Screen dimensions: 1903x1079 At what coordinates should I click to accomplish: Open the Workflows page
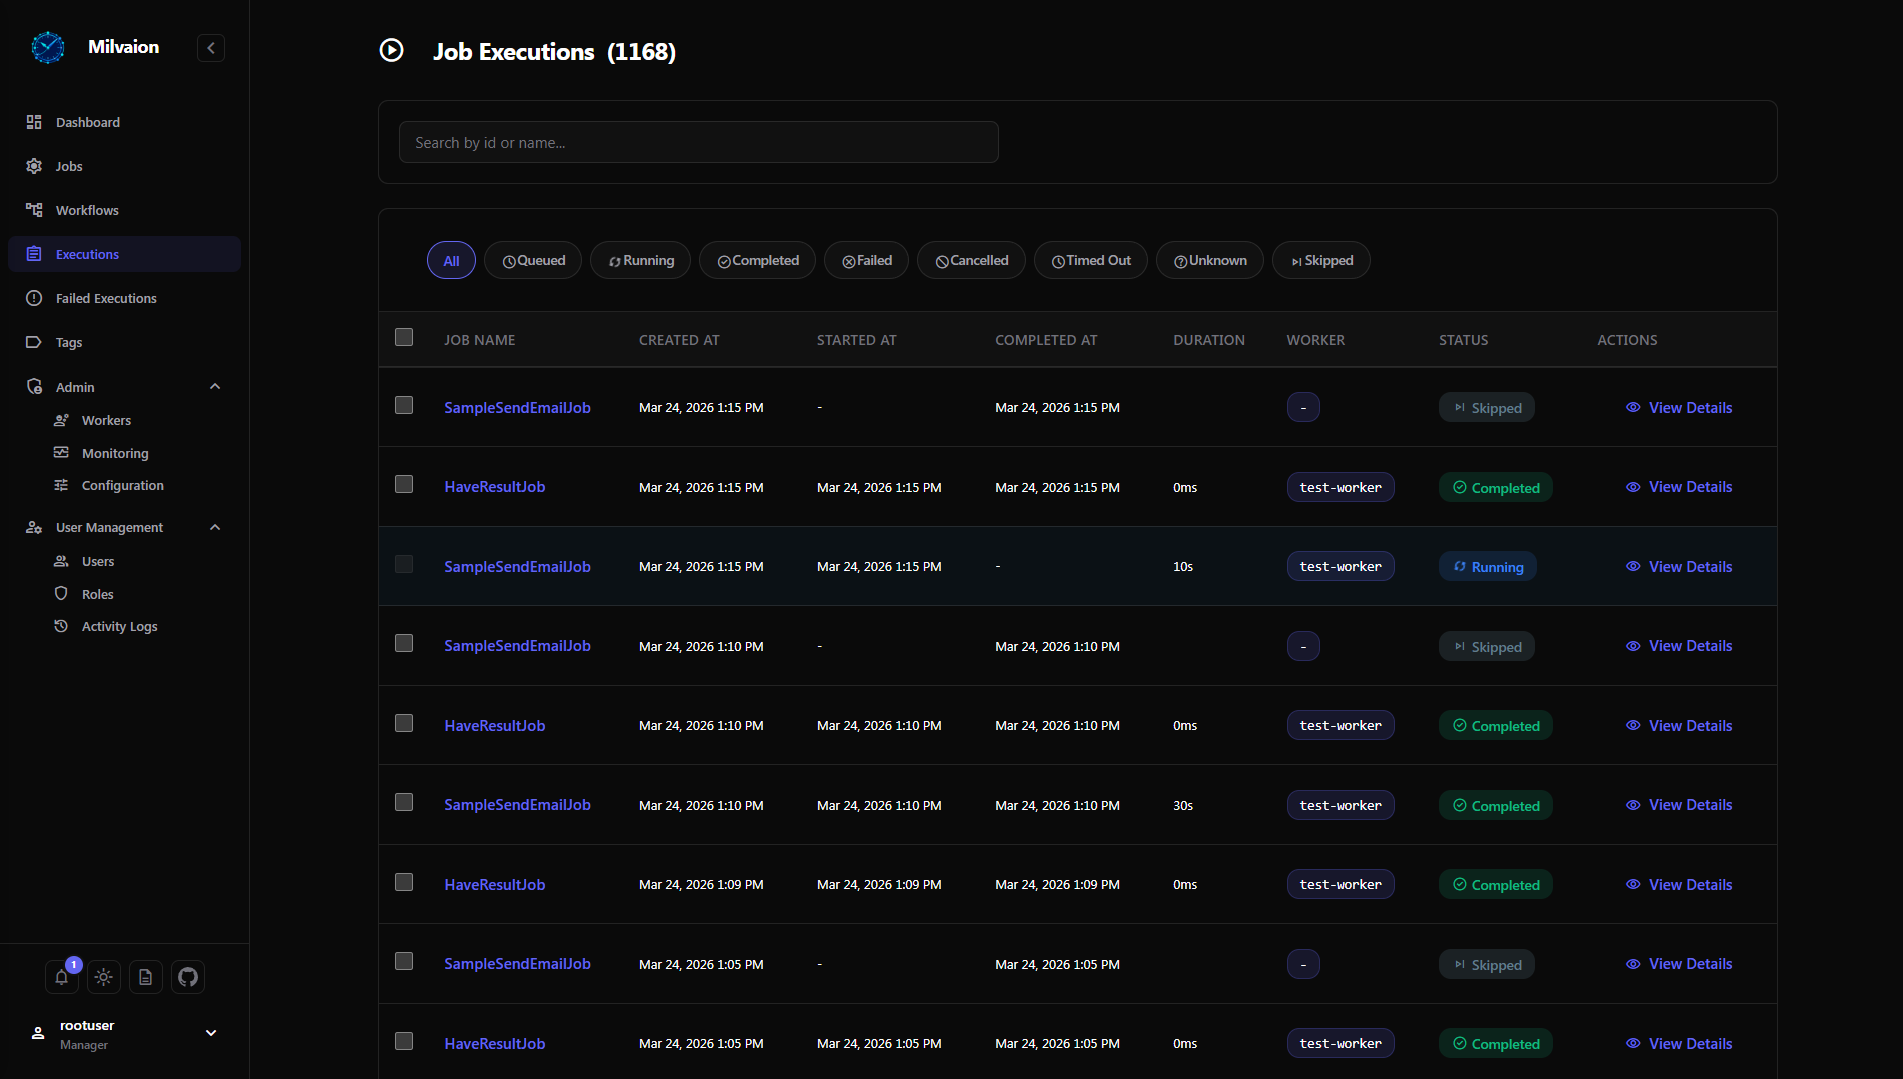click(x=85, y=210)
